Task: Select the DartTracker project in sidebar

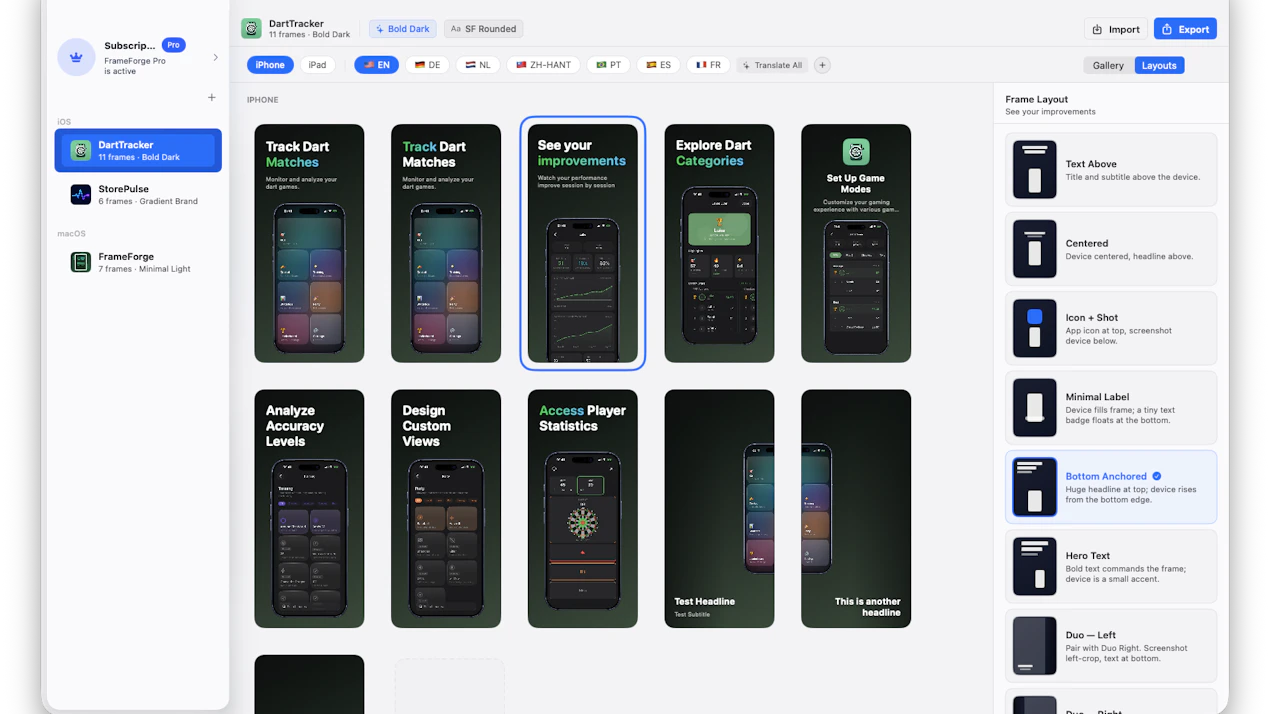Action: [x=138, y=150]
